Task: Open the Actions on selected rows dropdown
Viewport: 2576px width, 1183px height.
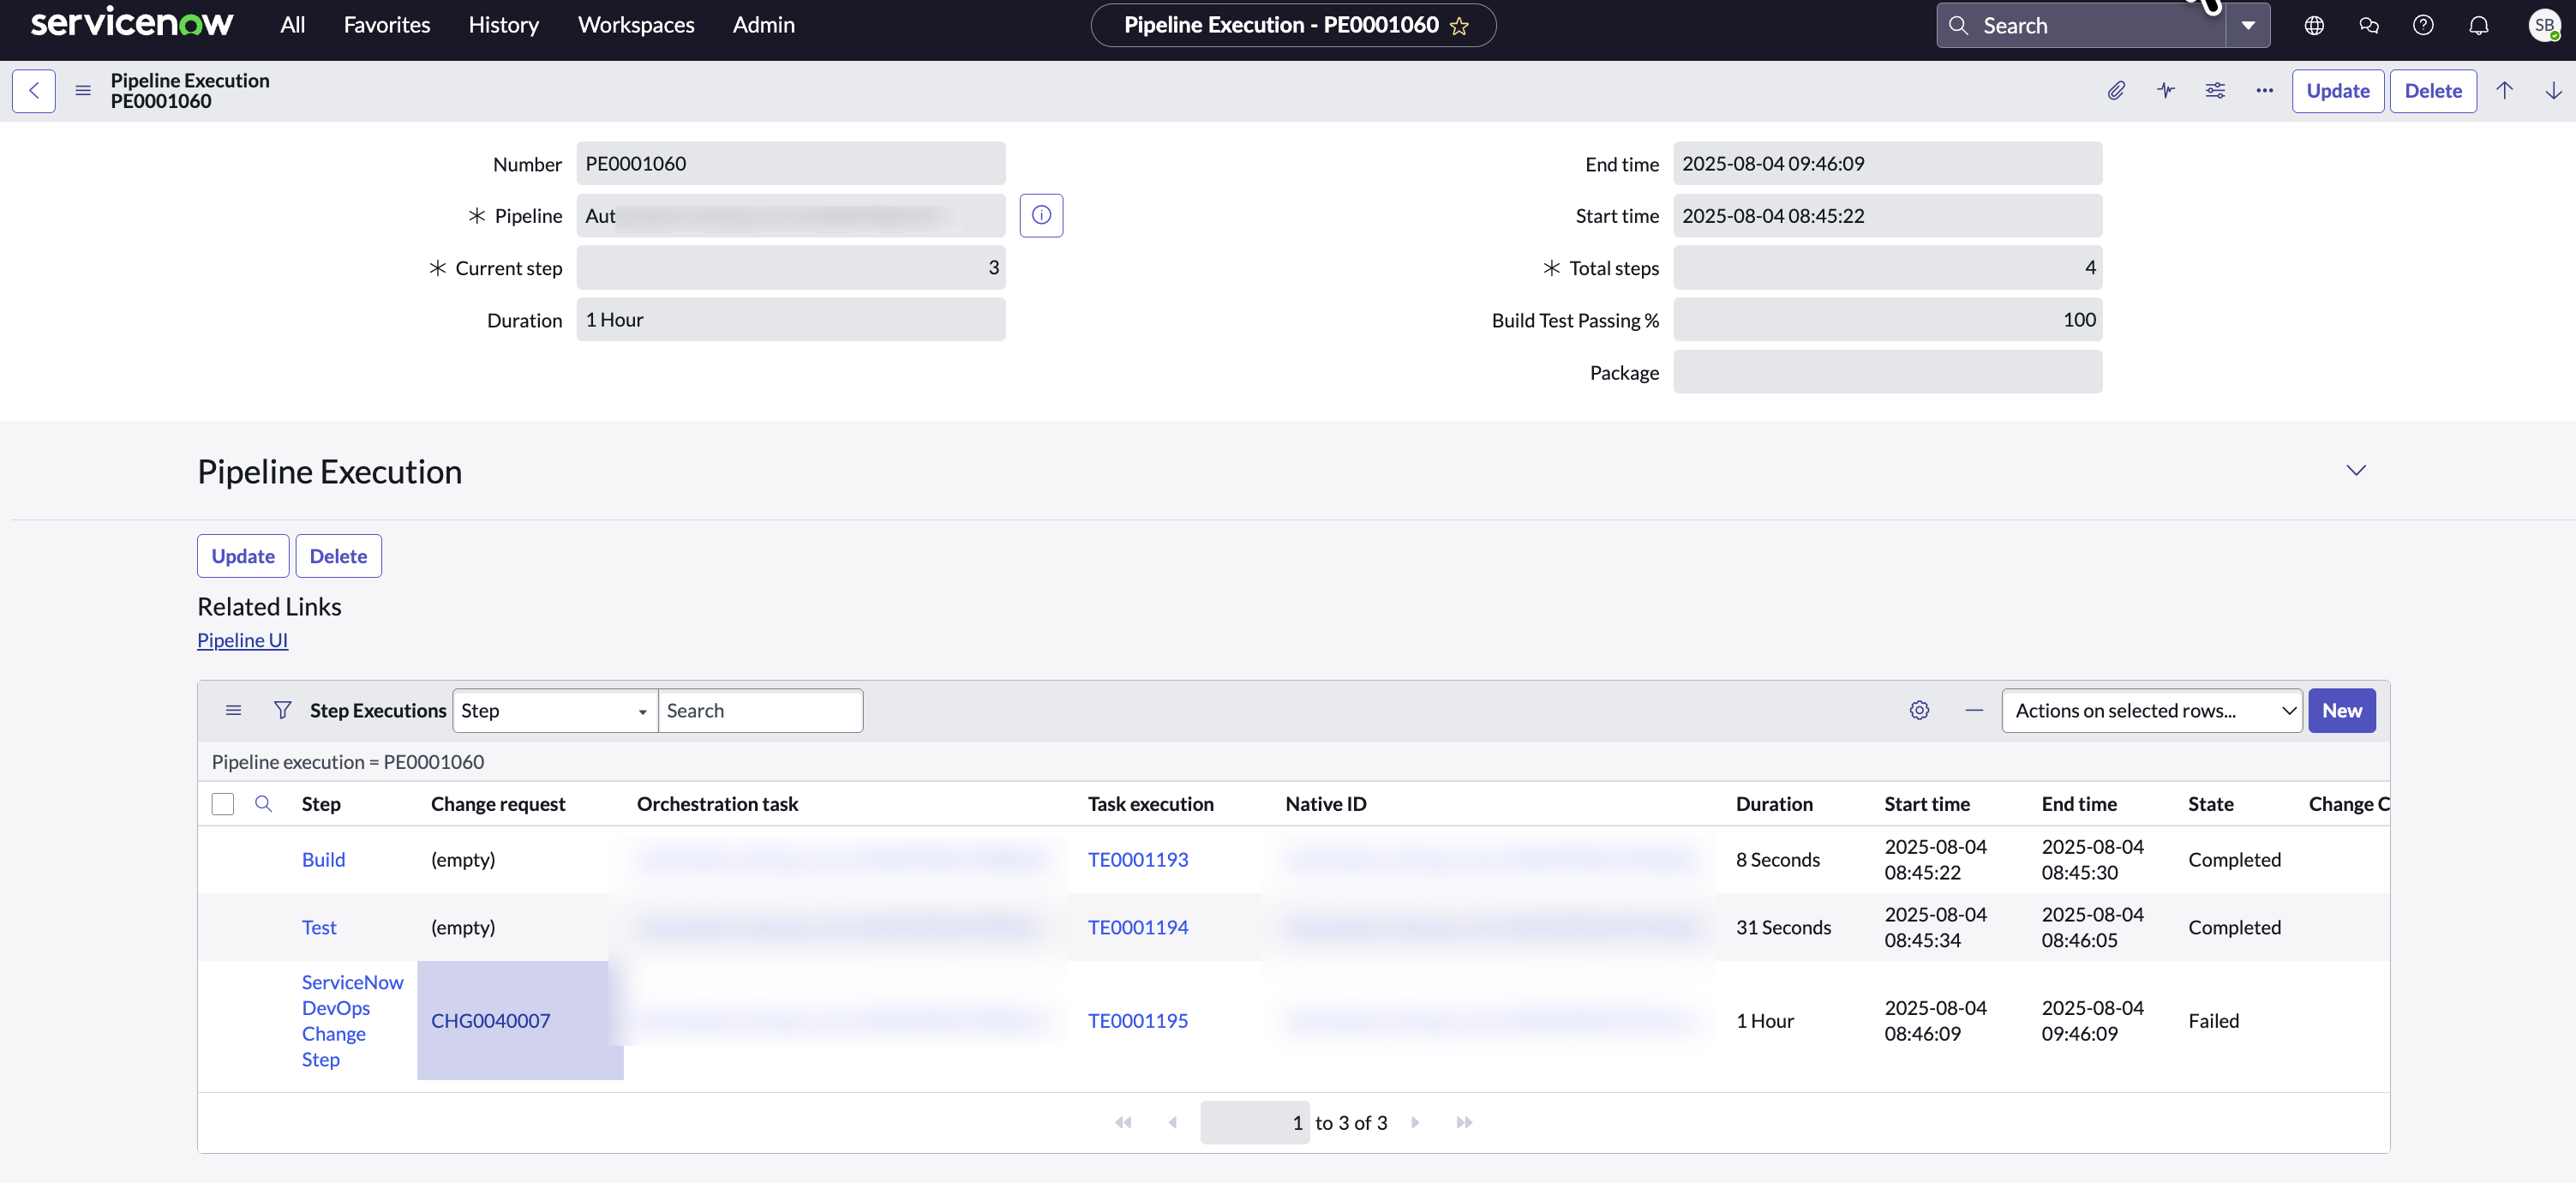Action: click(x=2152, y=710)
